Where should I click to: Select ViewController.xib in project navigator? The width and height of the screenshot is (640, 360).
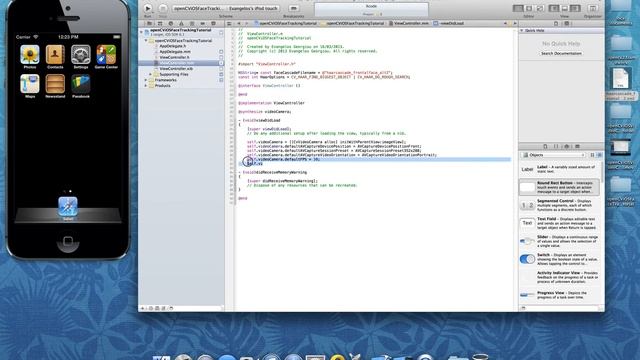click(176, 69)
